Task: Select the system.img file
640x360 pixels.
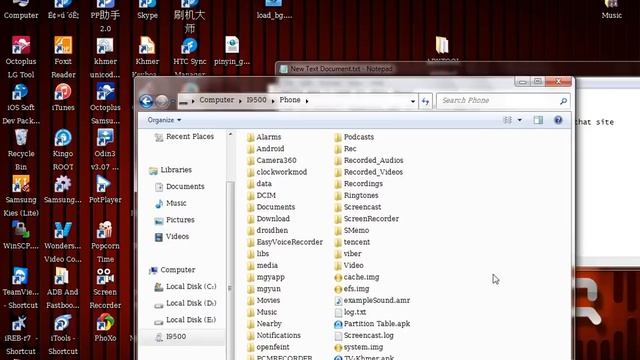Action: (x=359, y=347)
